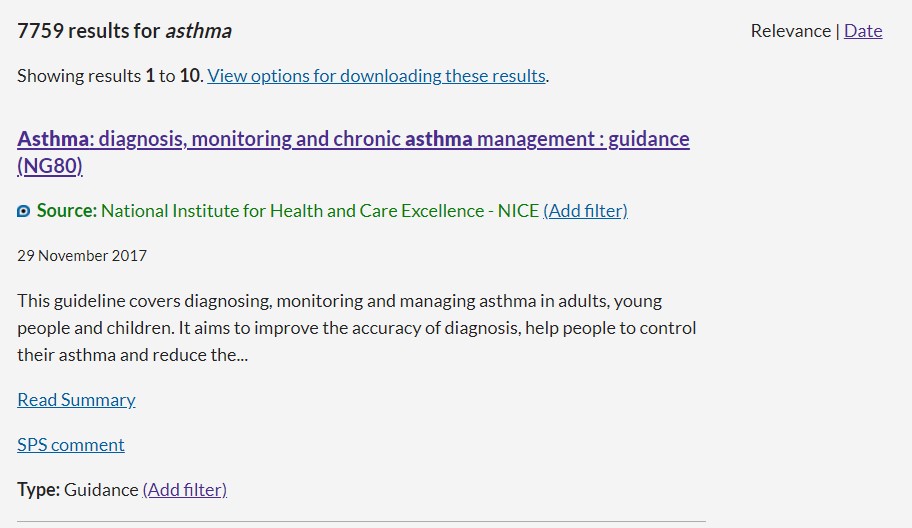Click the 29 November 2017 date text
912x528 pixels.
tap(82, 256)
